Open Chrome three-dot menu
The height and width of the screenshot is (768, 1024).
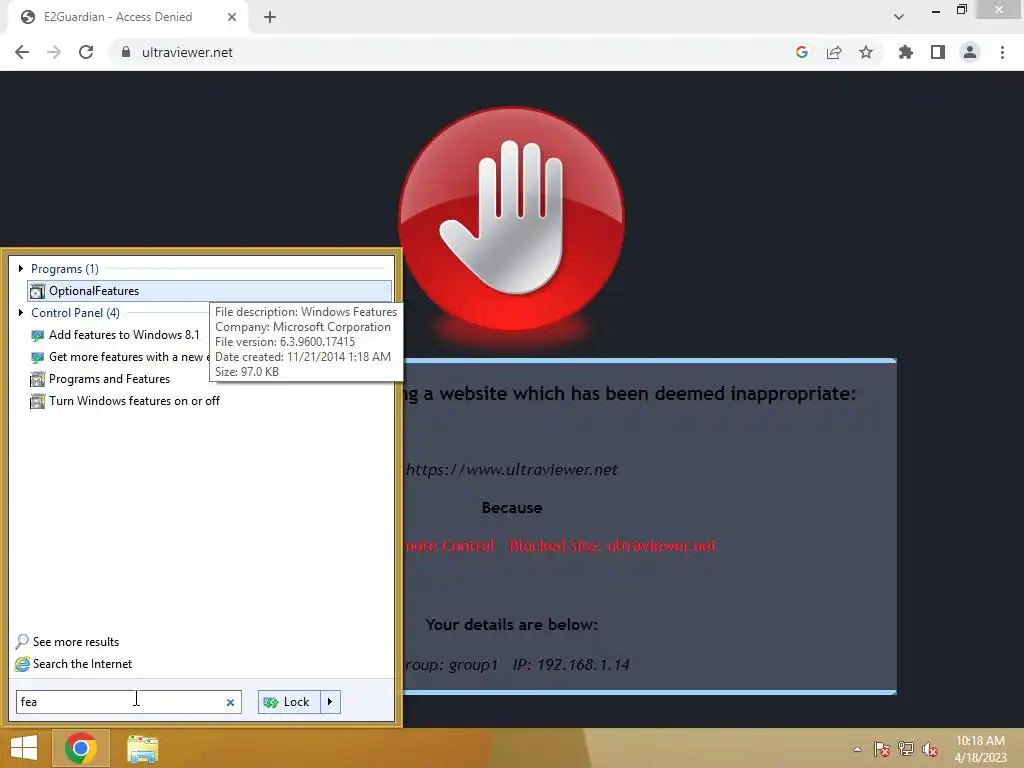click(x=1002, y=52)
